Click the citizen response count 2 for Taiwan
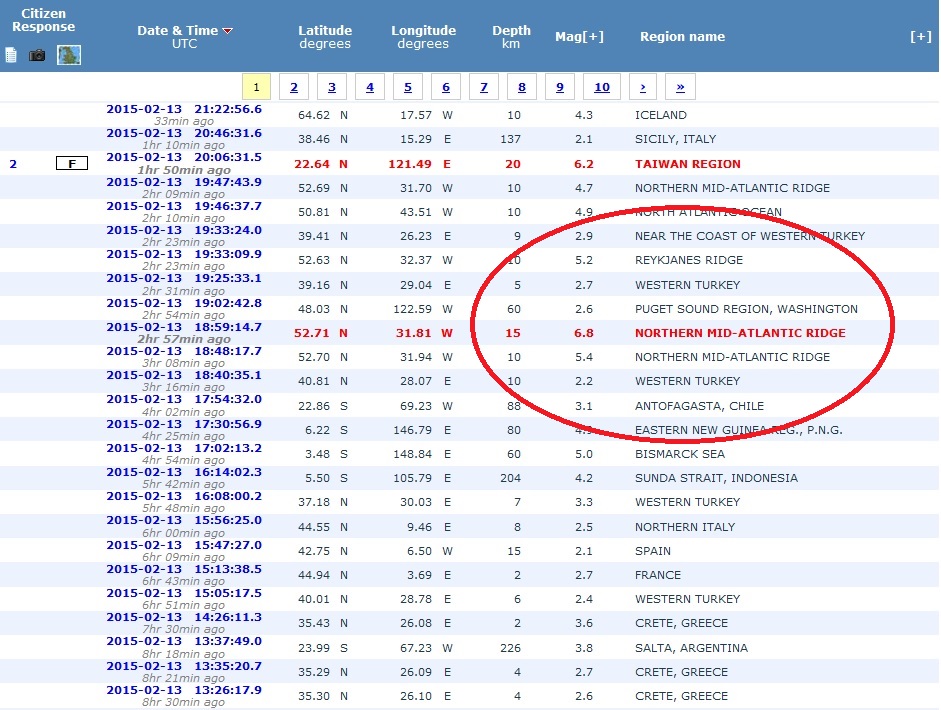Image resolution: width=941 pixels, height=710 pixels. click(13, 164)
